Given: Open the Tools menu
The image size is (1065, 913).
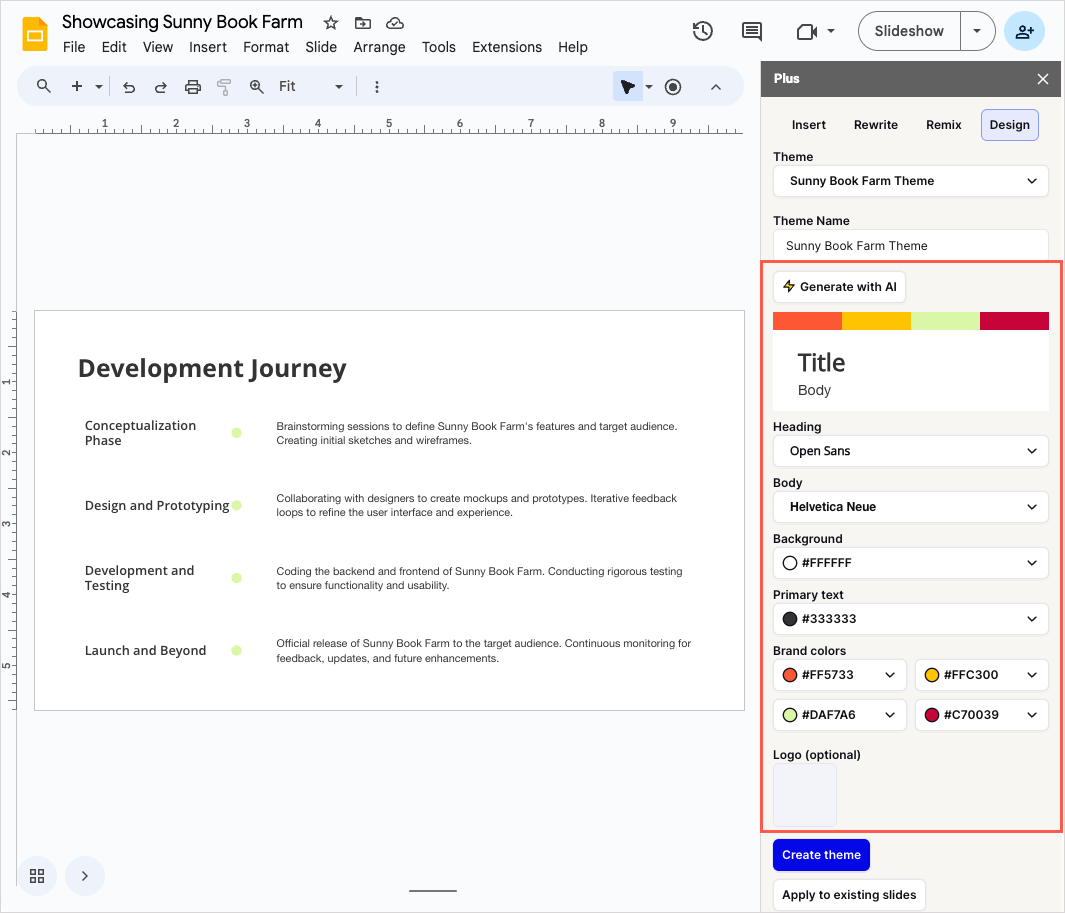Looking at the screenshot, I should click(438, 47).
